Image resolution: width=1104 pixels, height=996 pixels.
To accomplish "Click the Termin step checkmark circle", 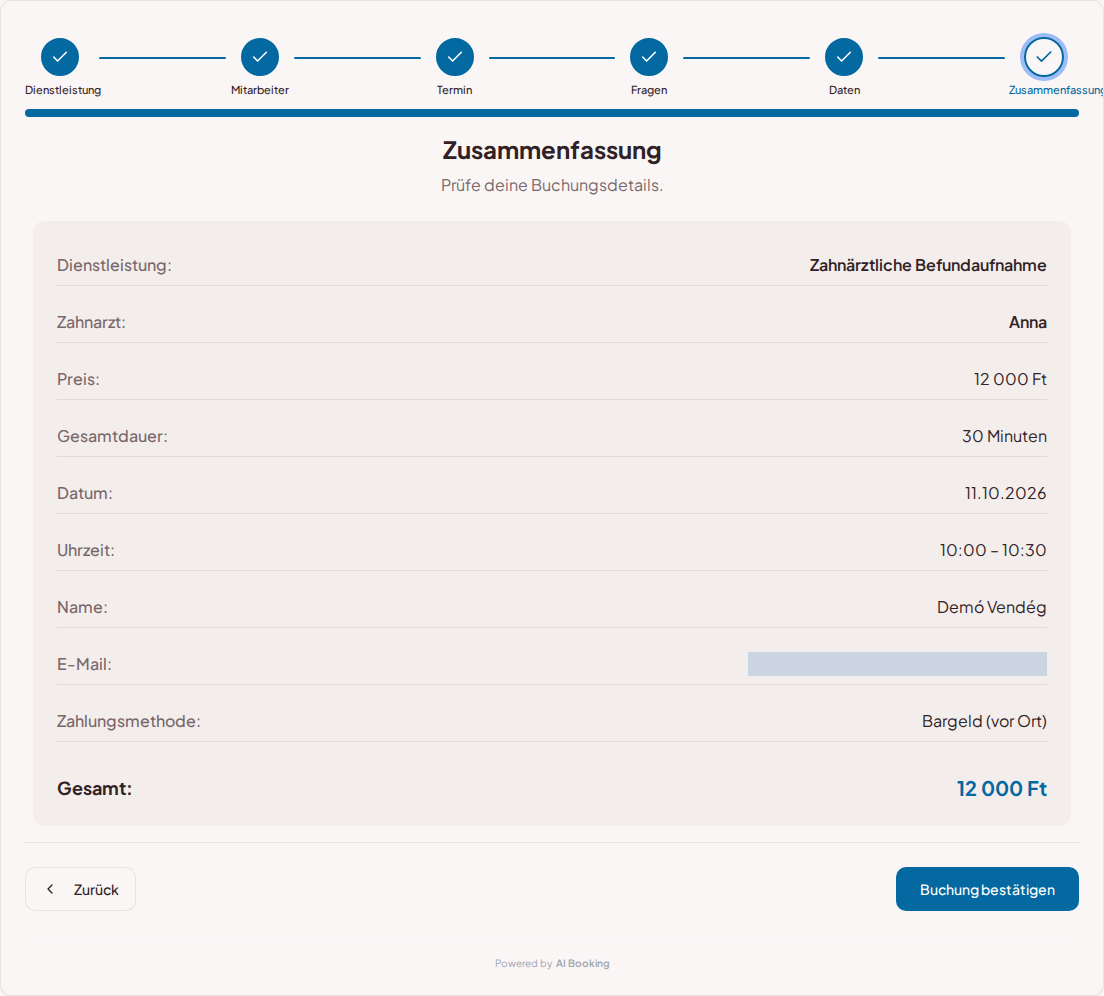I will (455, 57).
